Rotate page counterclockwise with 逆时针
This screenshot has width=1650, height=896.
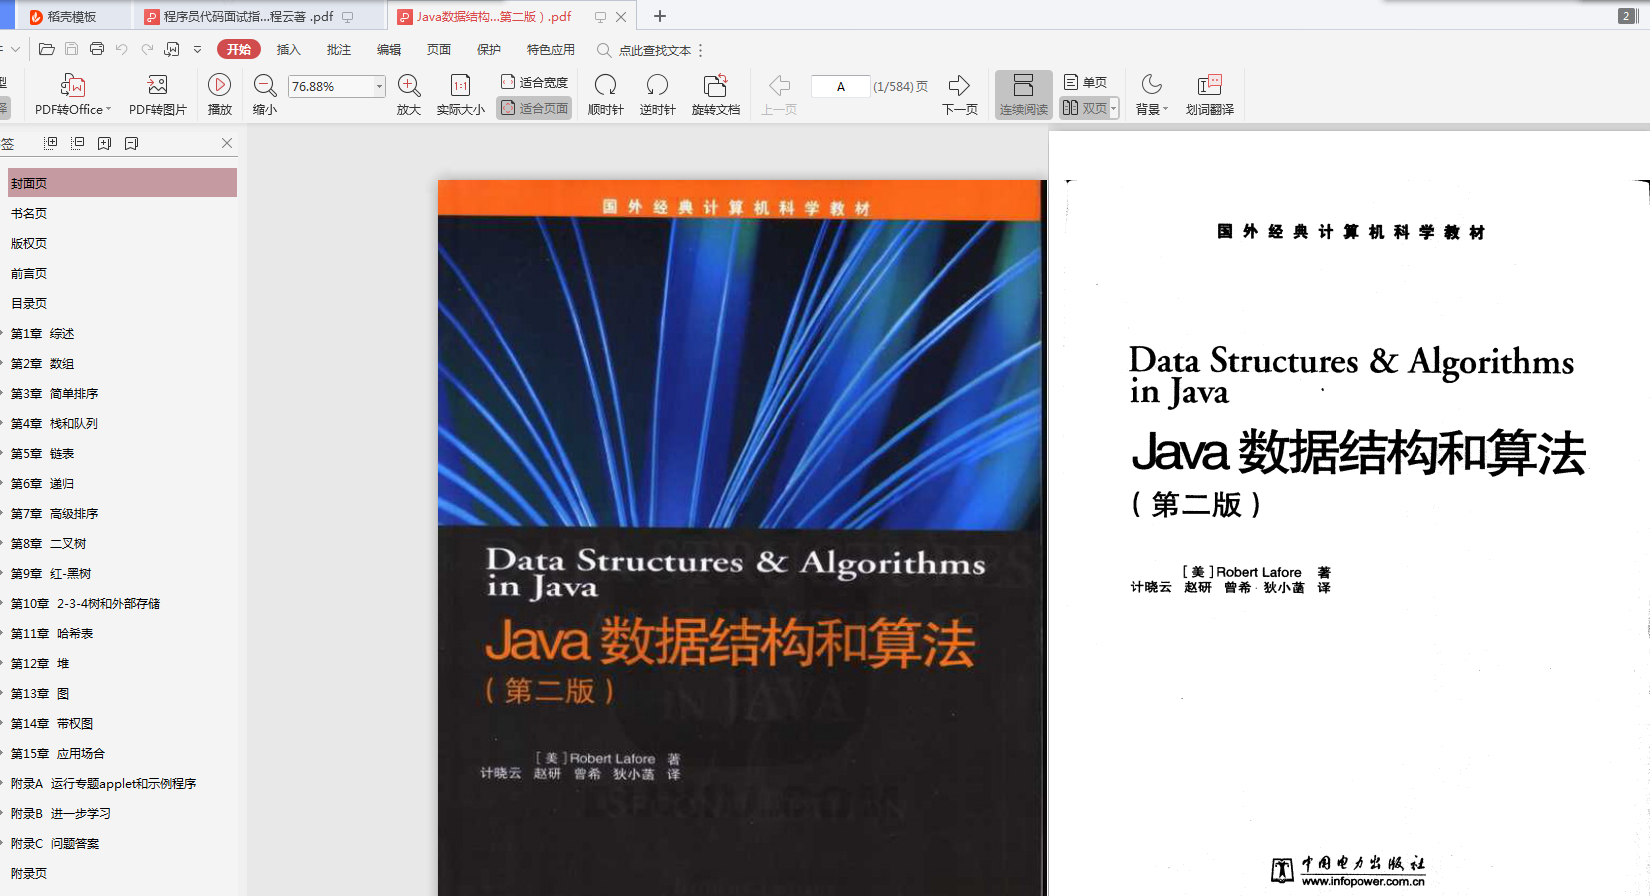657,95
